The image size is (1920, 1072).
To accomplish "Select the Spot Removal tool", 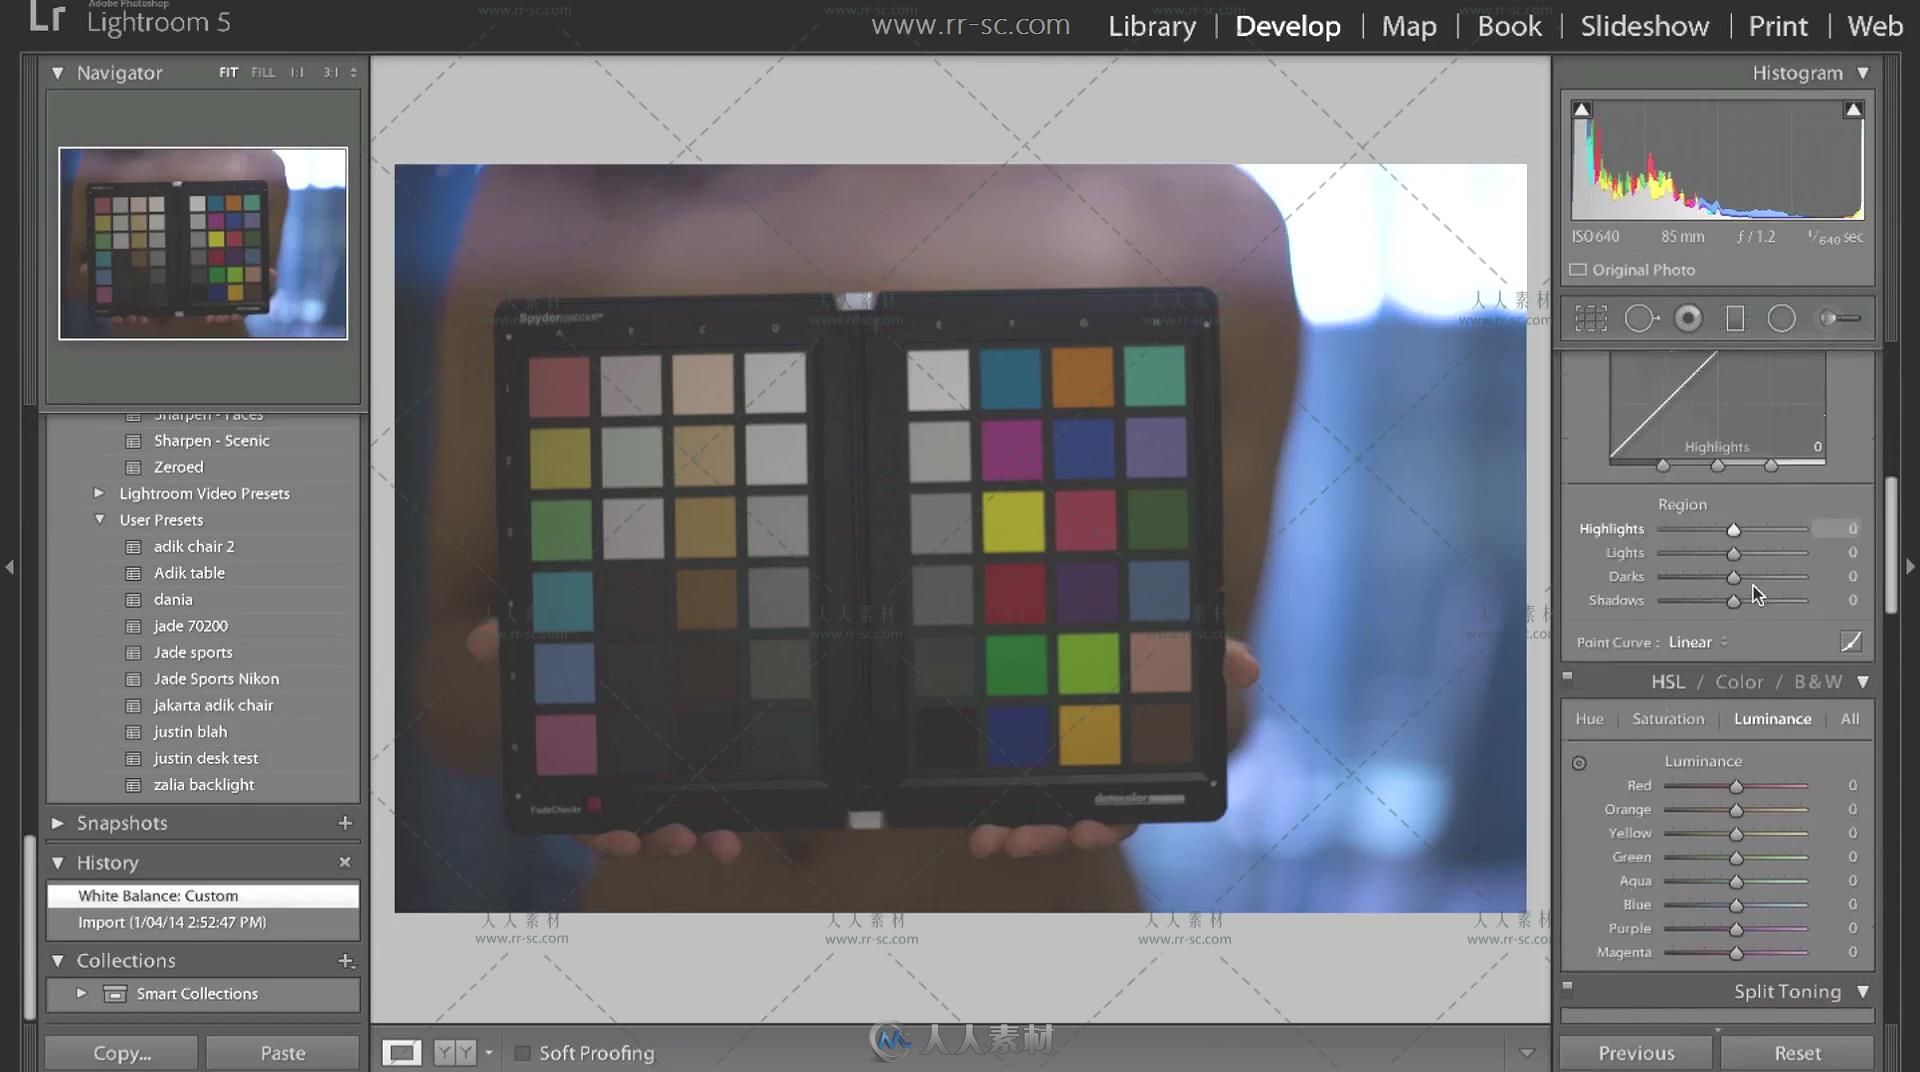I will coord(1641,318).
